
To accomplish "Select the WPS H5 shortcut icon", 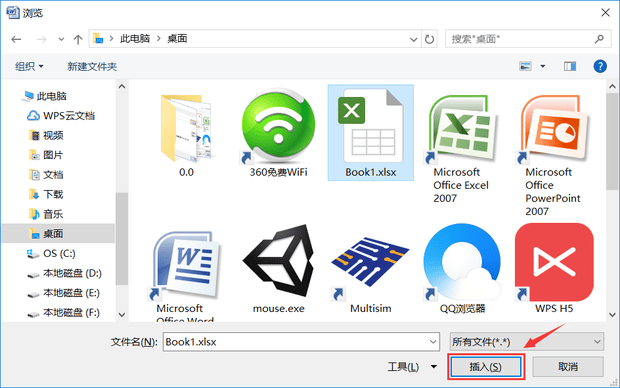I will (x=554, y=263).
